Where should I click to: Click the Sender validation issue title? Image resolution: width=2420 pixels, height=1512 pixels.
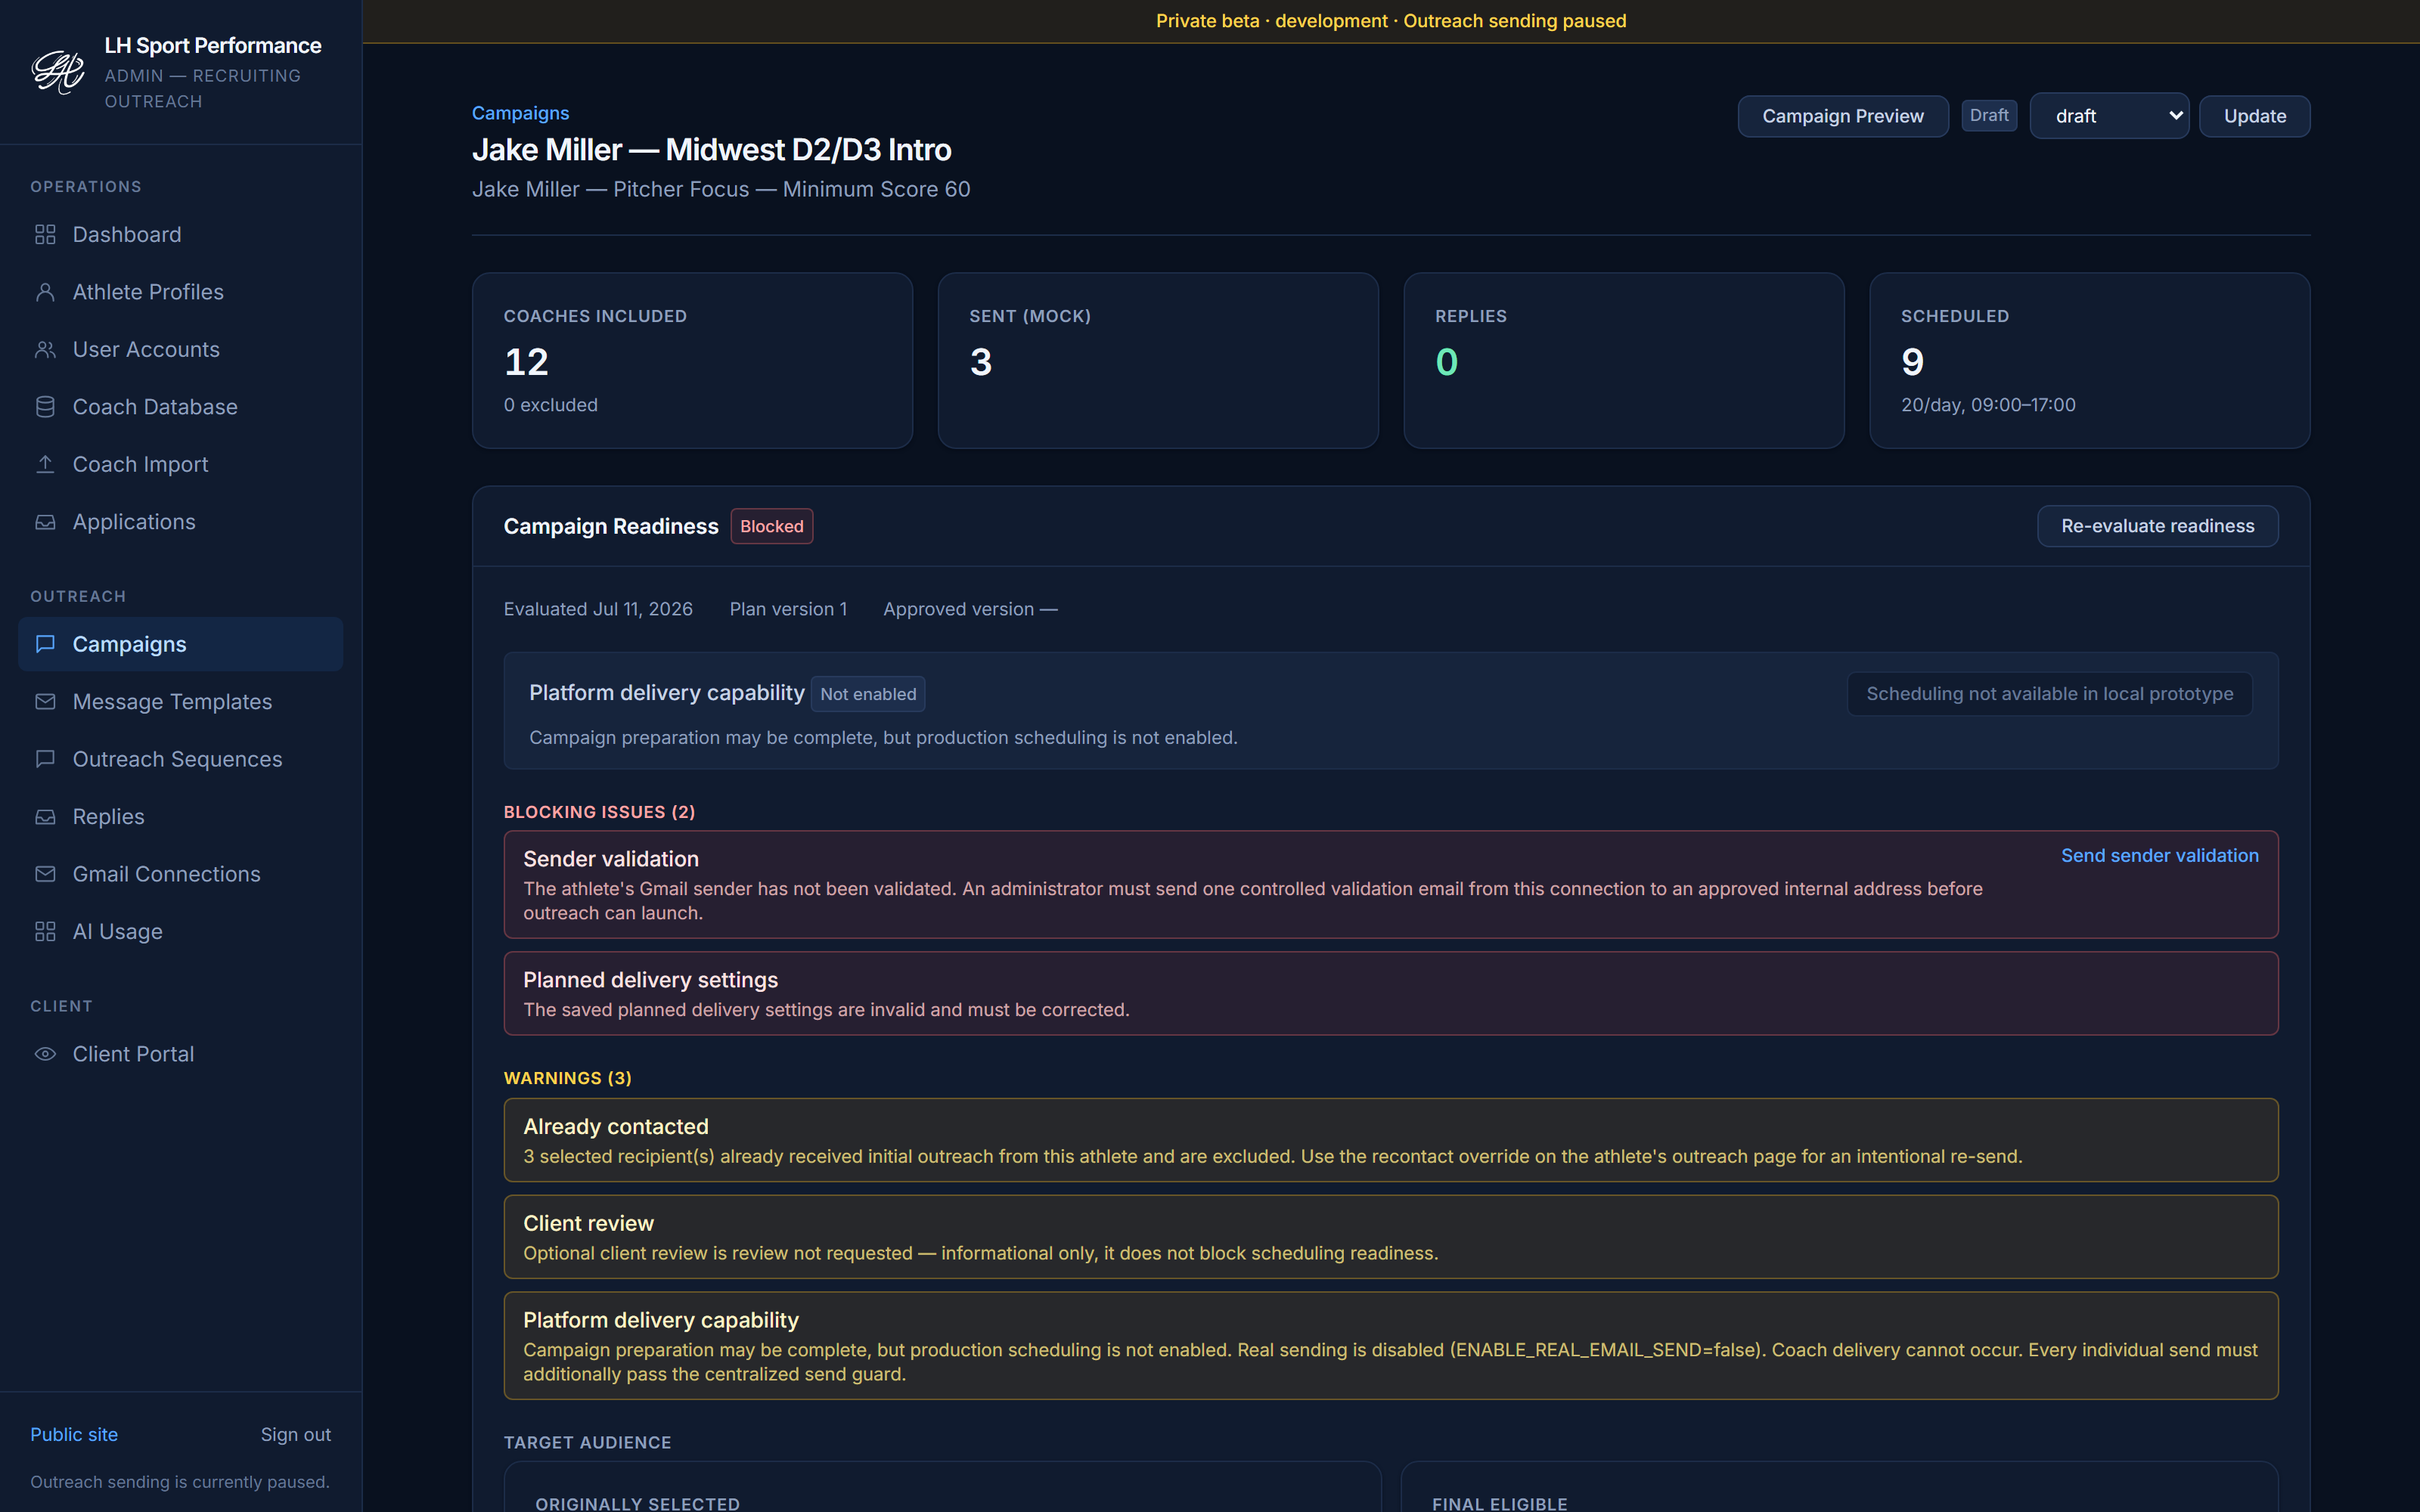611,859
